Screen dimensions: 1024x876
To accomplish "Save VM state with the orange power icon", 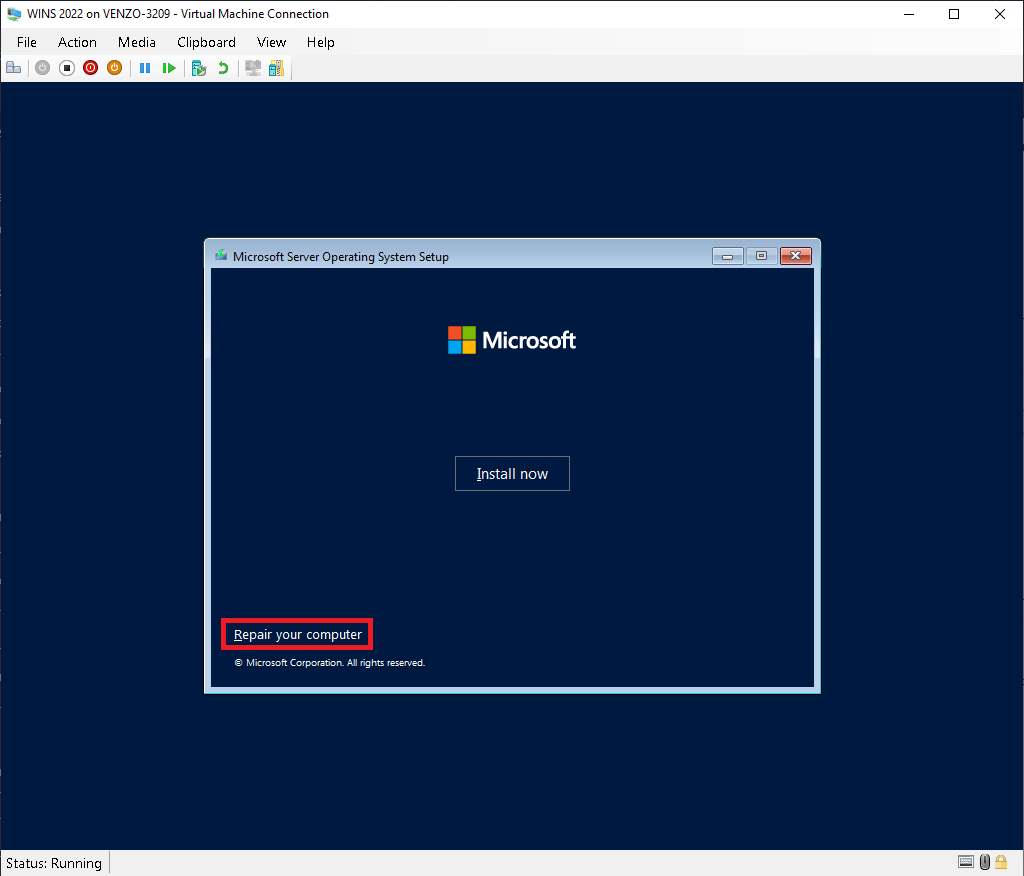I will click(114, 68).
